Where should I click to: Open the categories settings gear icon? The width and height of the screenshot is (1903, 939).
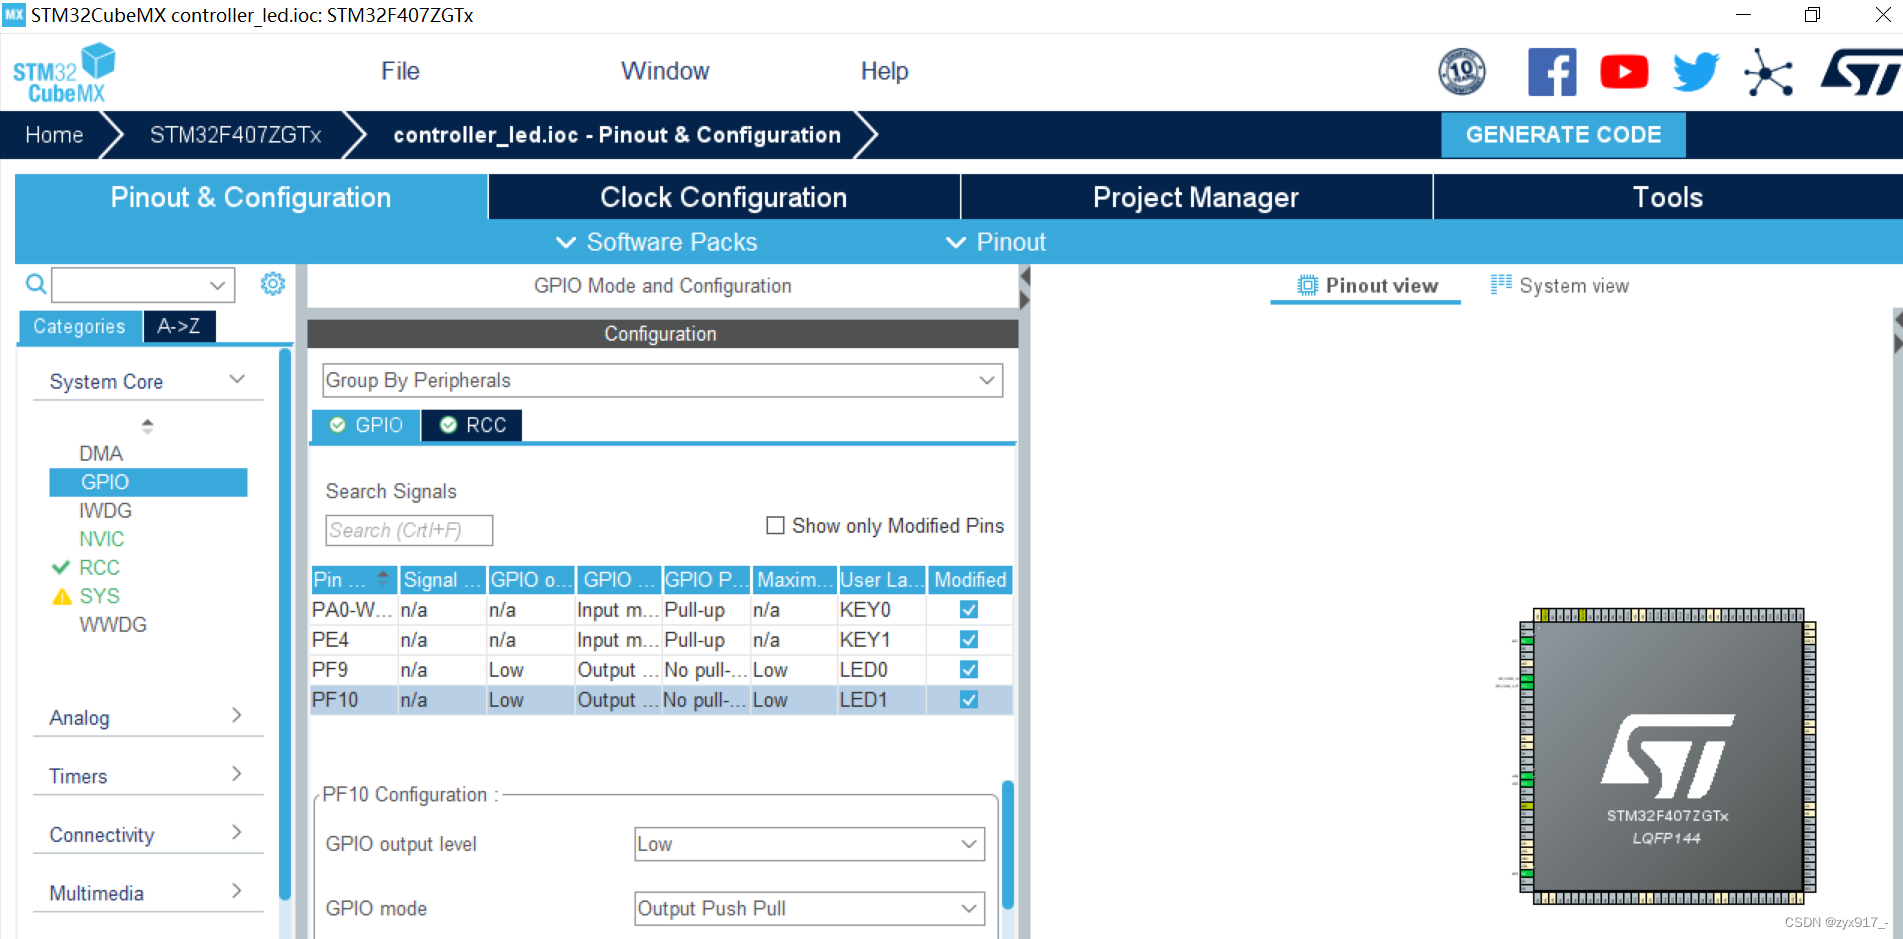[272, 284]
